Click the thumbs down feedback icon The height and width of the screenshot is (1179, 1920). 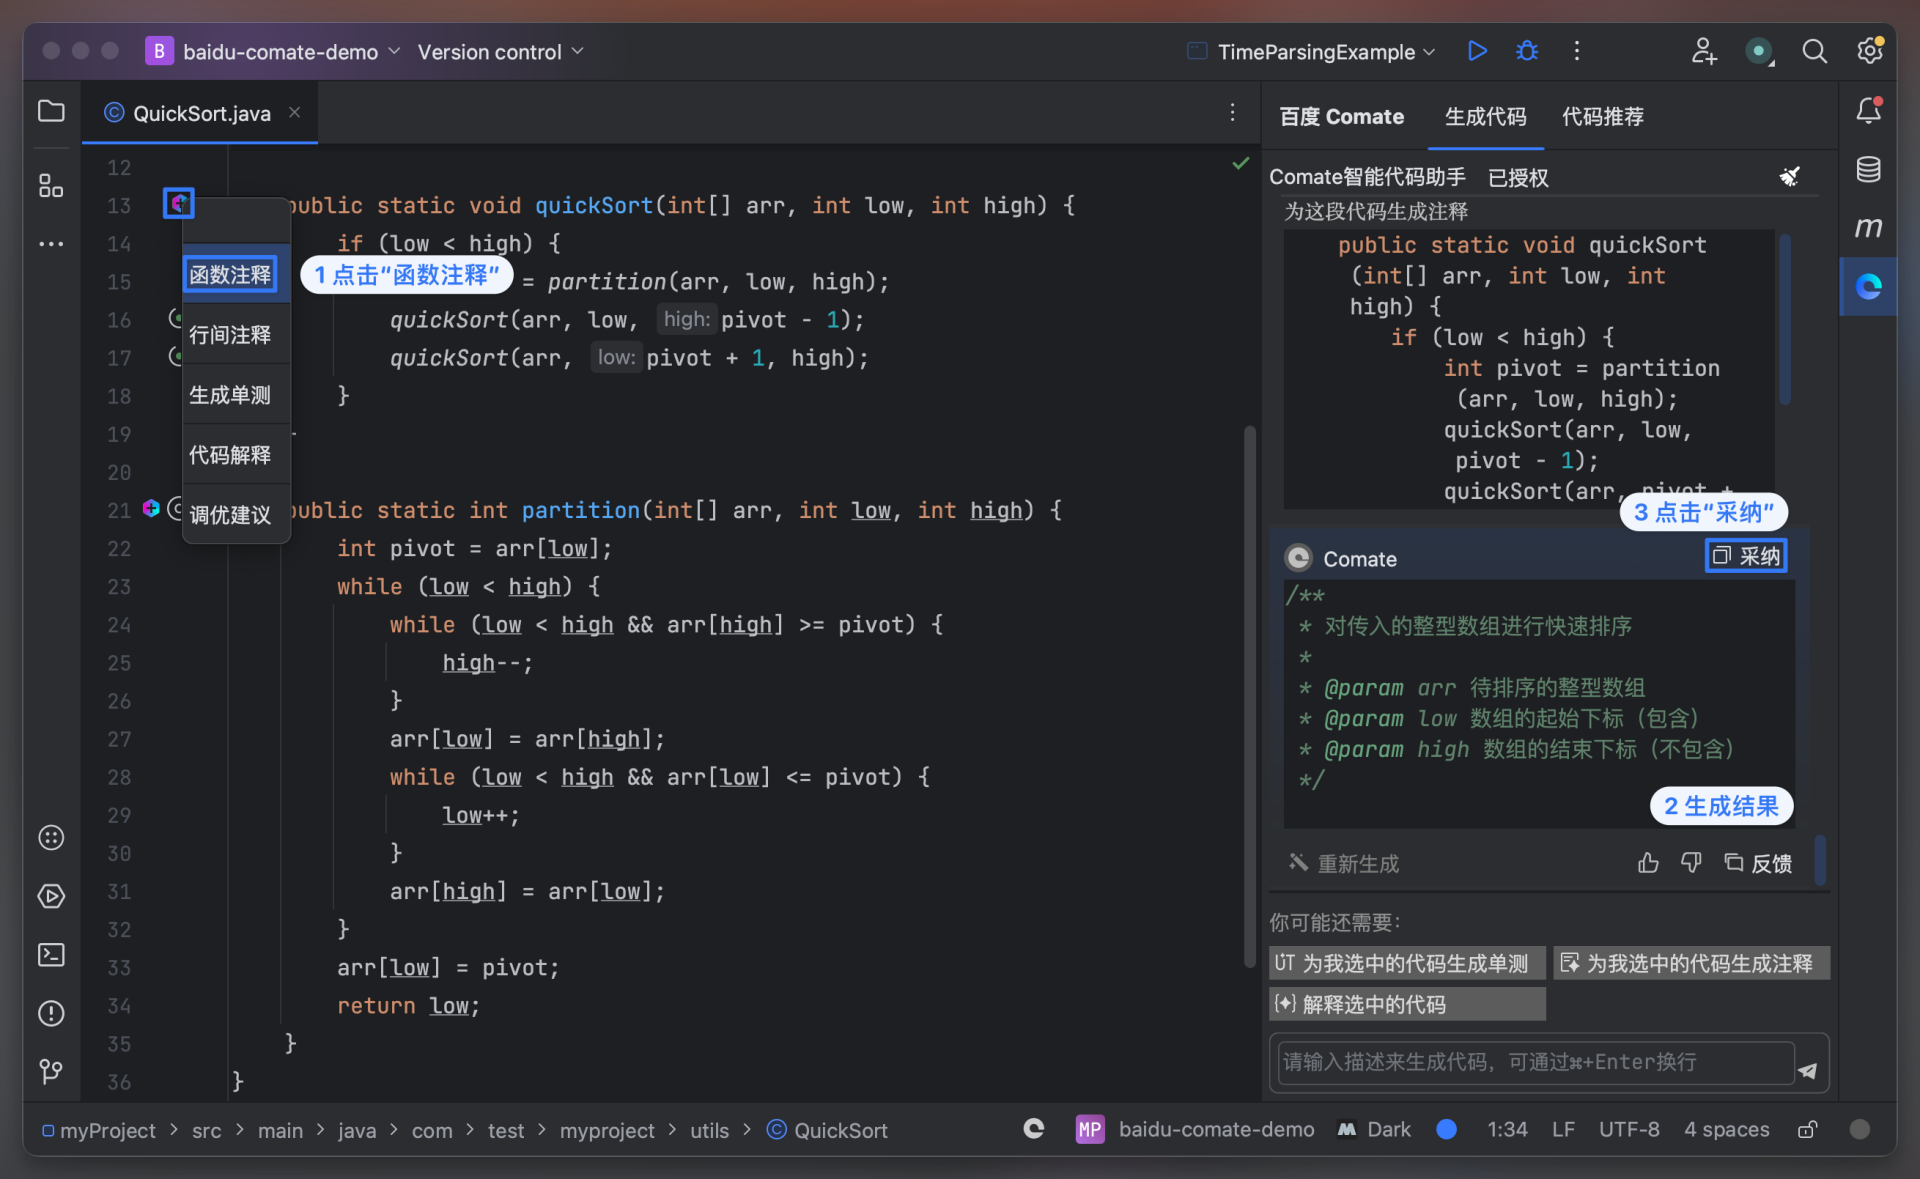1691,863
